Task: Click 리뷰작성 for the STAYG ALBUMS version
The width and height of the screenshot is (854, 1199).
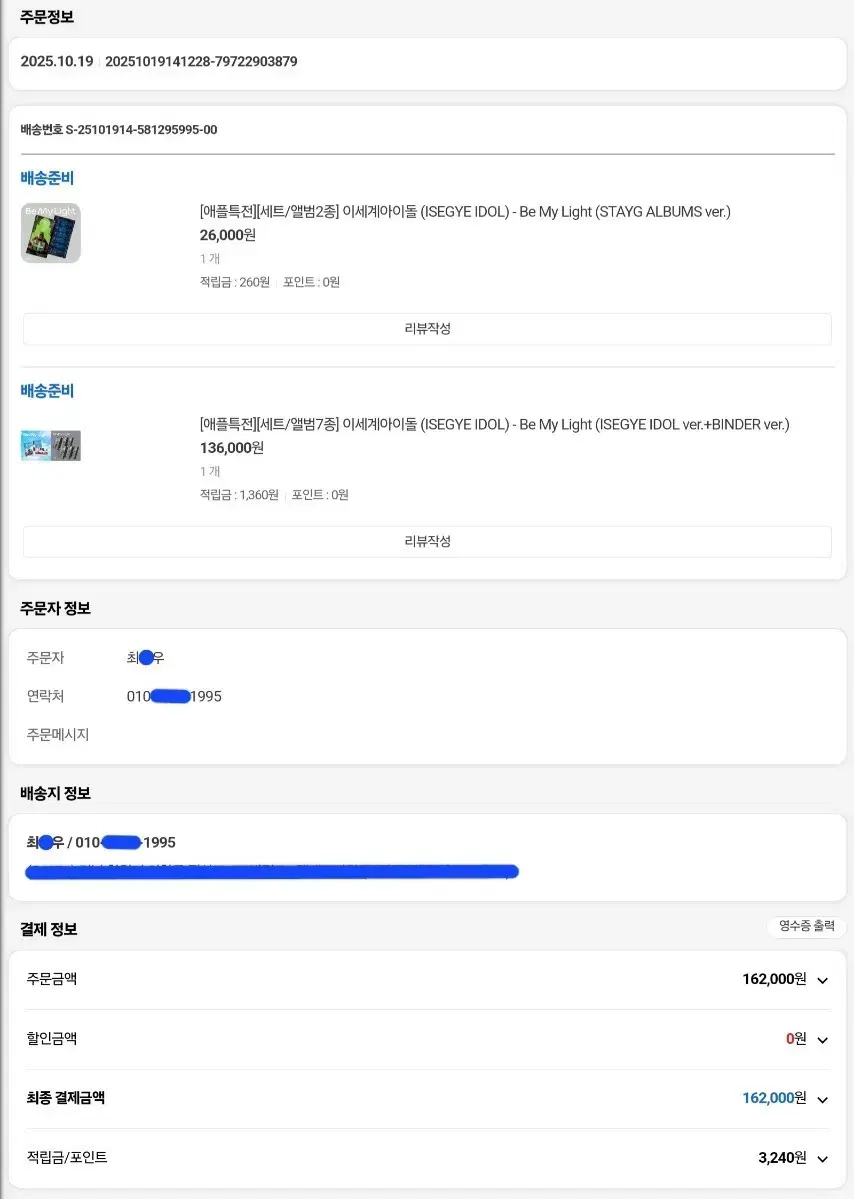Action: (427, 329)
